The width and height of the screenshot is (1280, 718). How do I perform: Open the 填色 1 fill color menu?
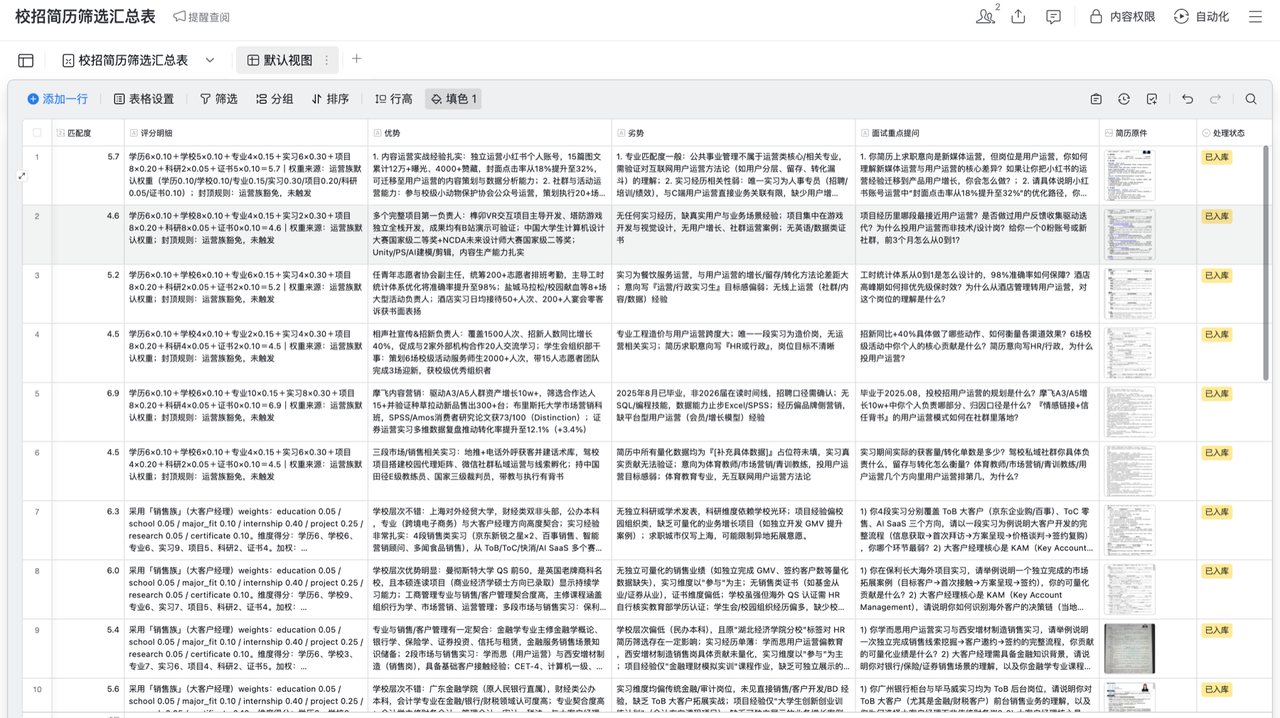453,99
